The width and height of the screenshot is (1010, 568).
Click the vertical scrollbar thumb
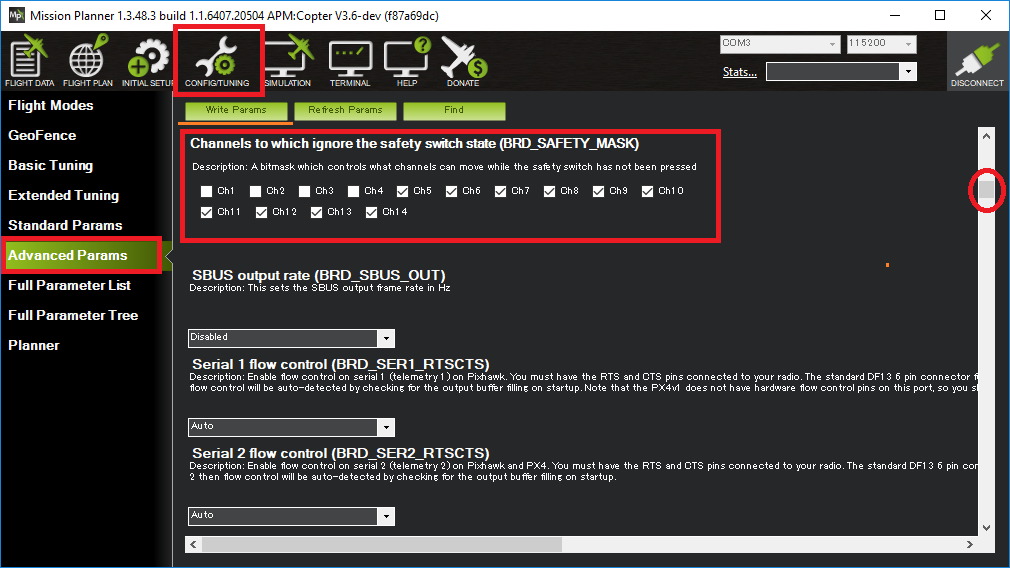pyautogui.click(x=986, y=190)
